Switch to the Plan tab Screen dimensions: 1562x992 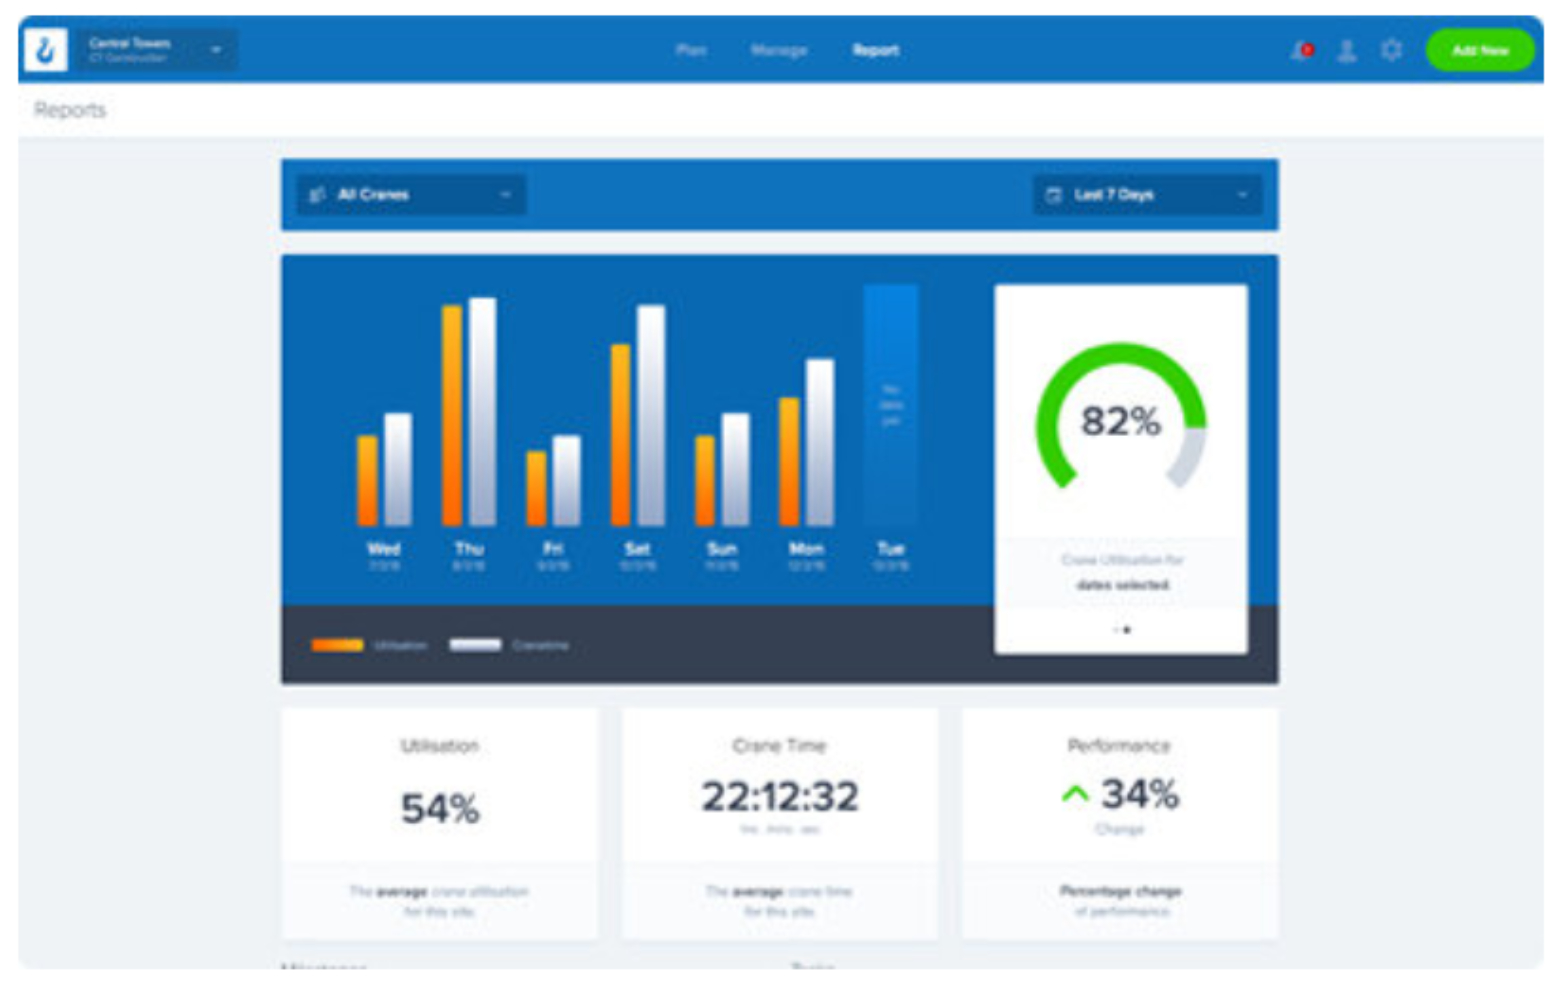coord(691,50)
